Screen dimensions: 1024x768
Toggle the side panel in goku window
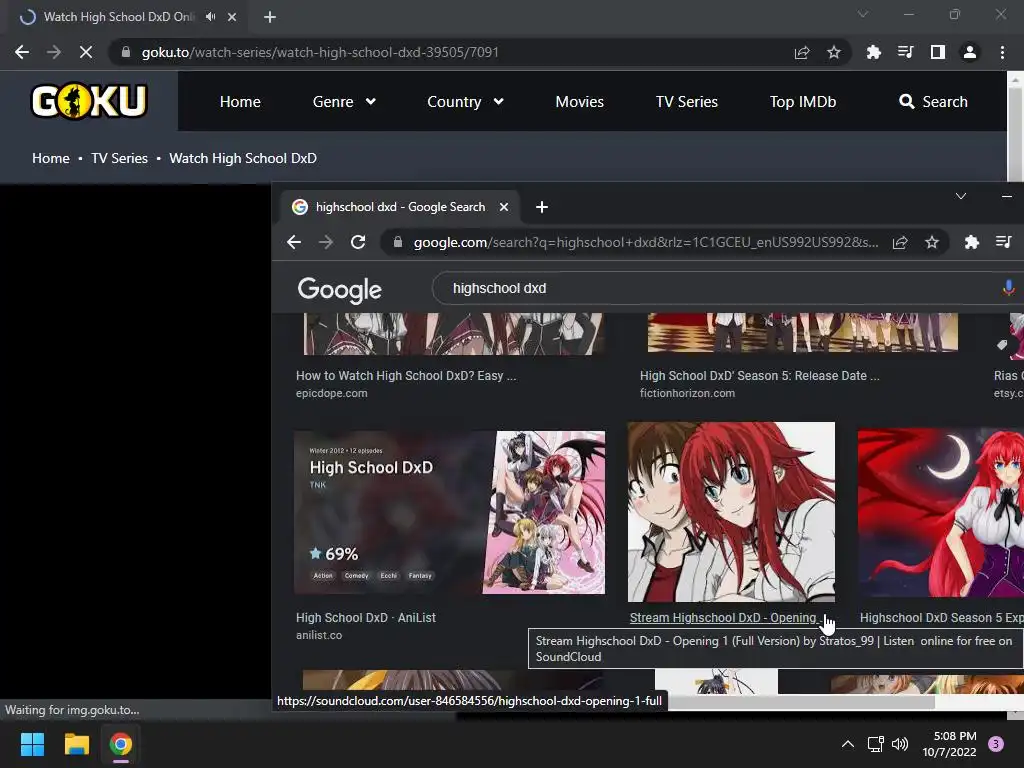(937, 52)
